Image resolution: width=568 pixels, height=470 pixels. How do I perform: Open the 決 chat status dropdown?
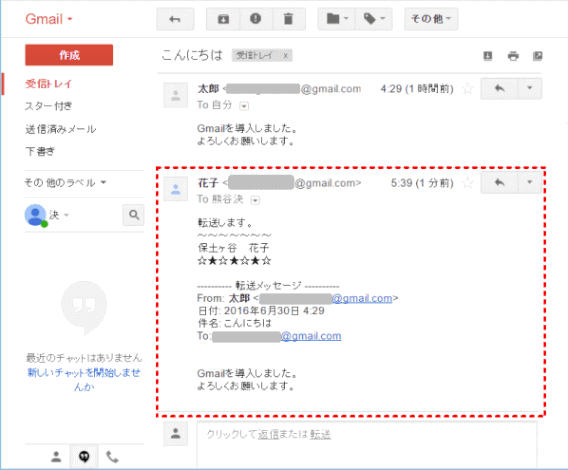tap(59, 215)
